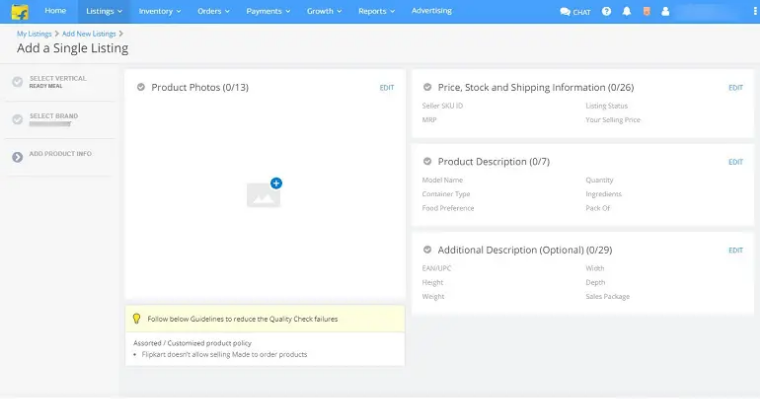
Task: Click Add Product Info arrow icon
Action: [x=17, y=157]
